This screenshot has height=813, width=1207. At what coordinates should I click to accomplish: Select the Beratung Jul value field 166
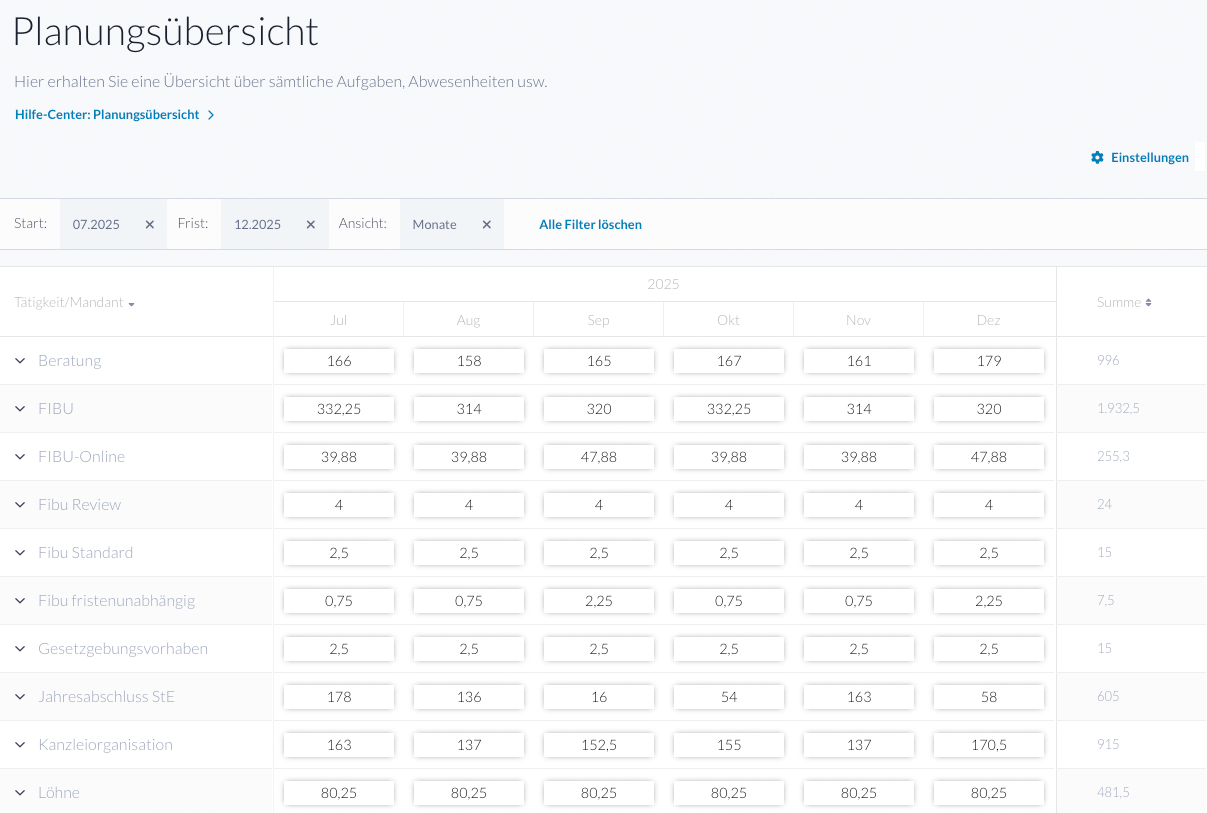tap(339, 361)
